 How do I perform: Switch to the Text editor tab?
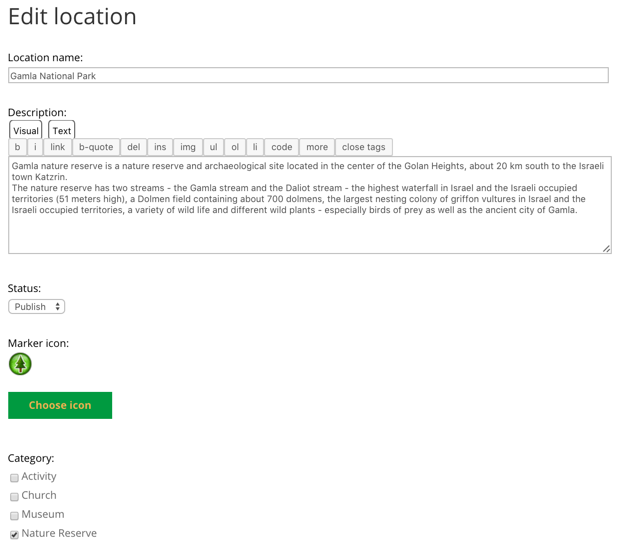click(62, 130)
